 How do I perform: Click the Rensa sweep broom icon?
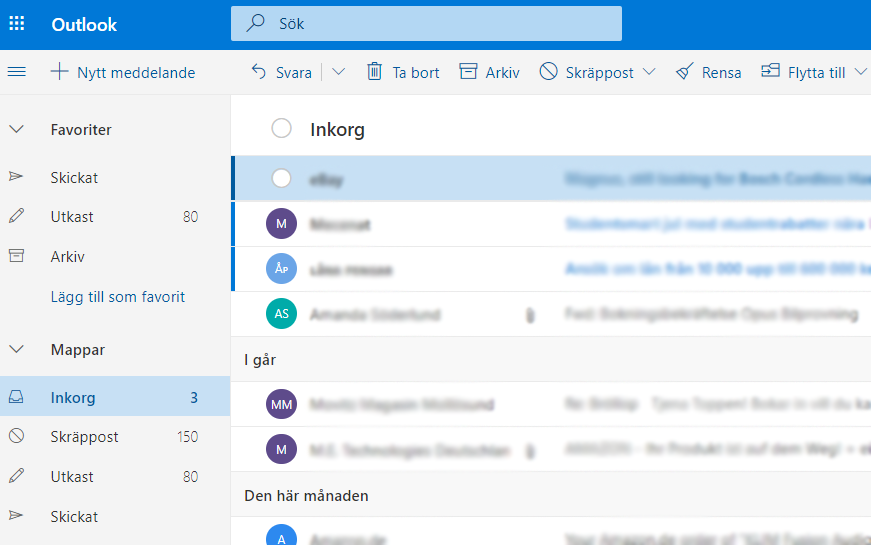point(684,72)
